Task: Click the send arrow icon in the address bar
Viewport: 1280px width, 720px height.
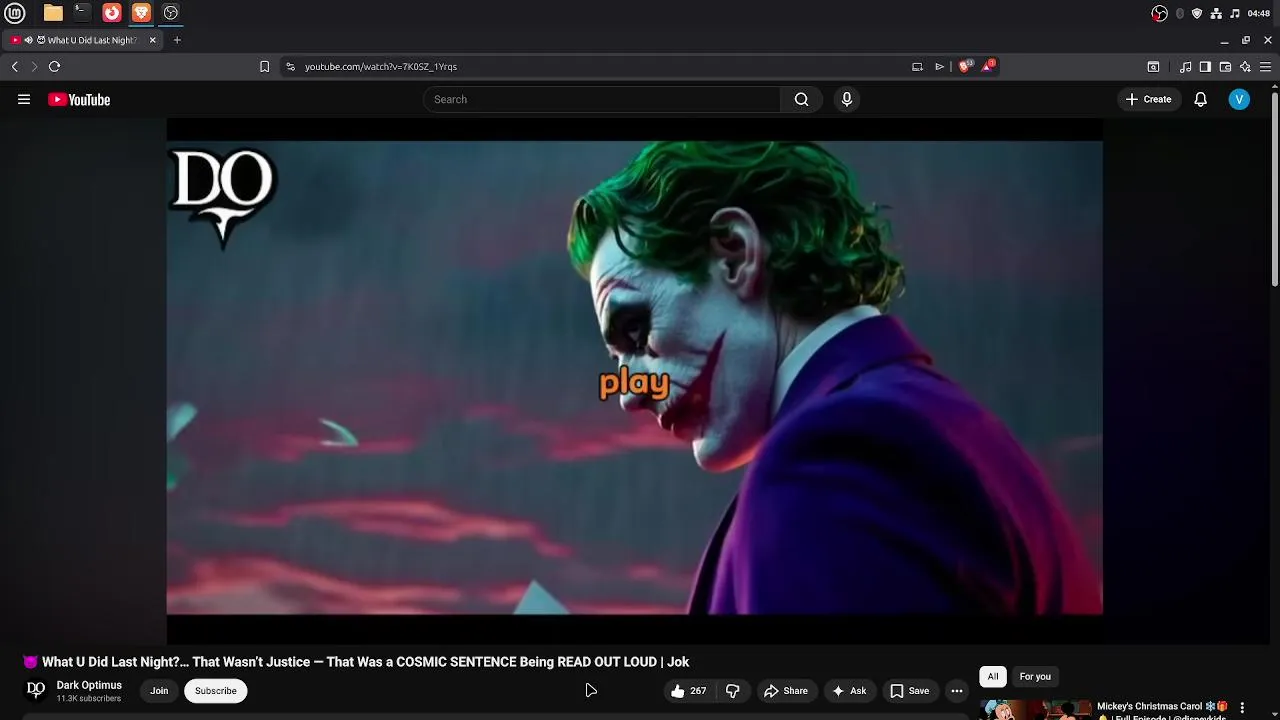Action: click(940, 67)
